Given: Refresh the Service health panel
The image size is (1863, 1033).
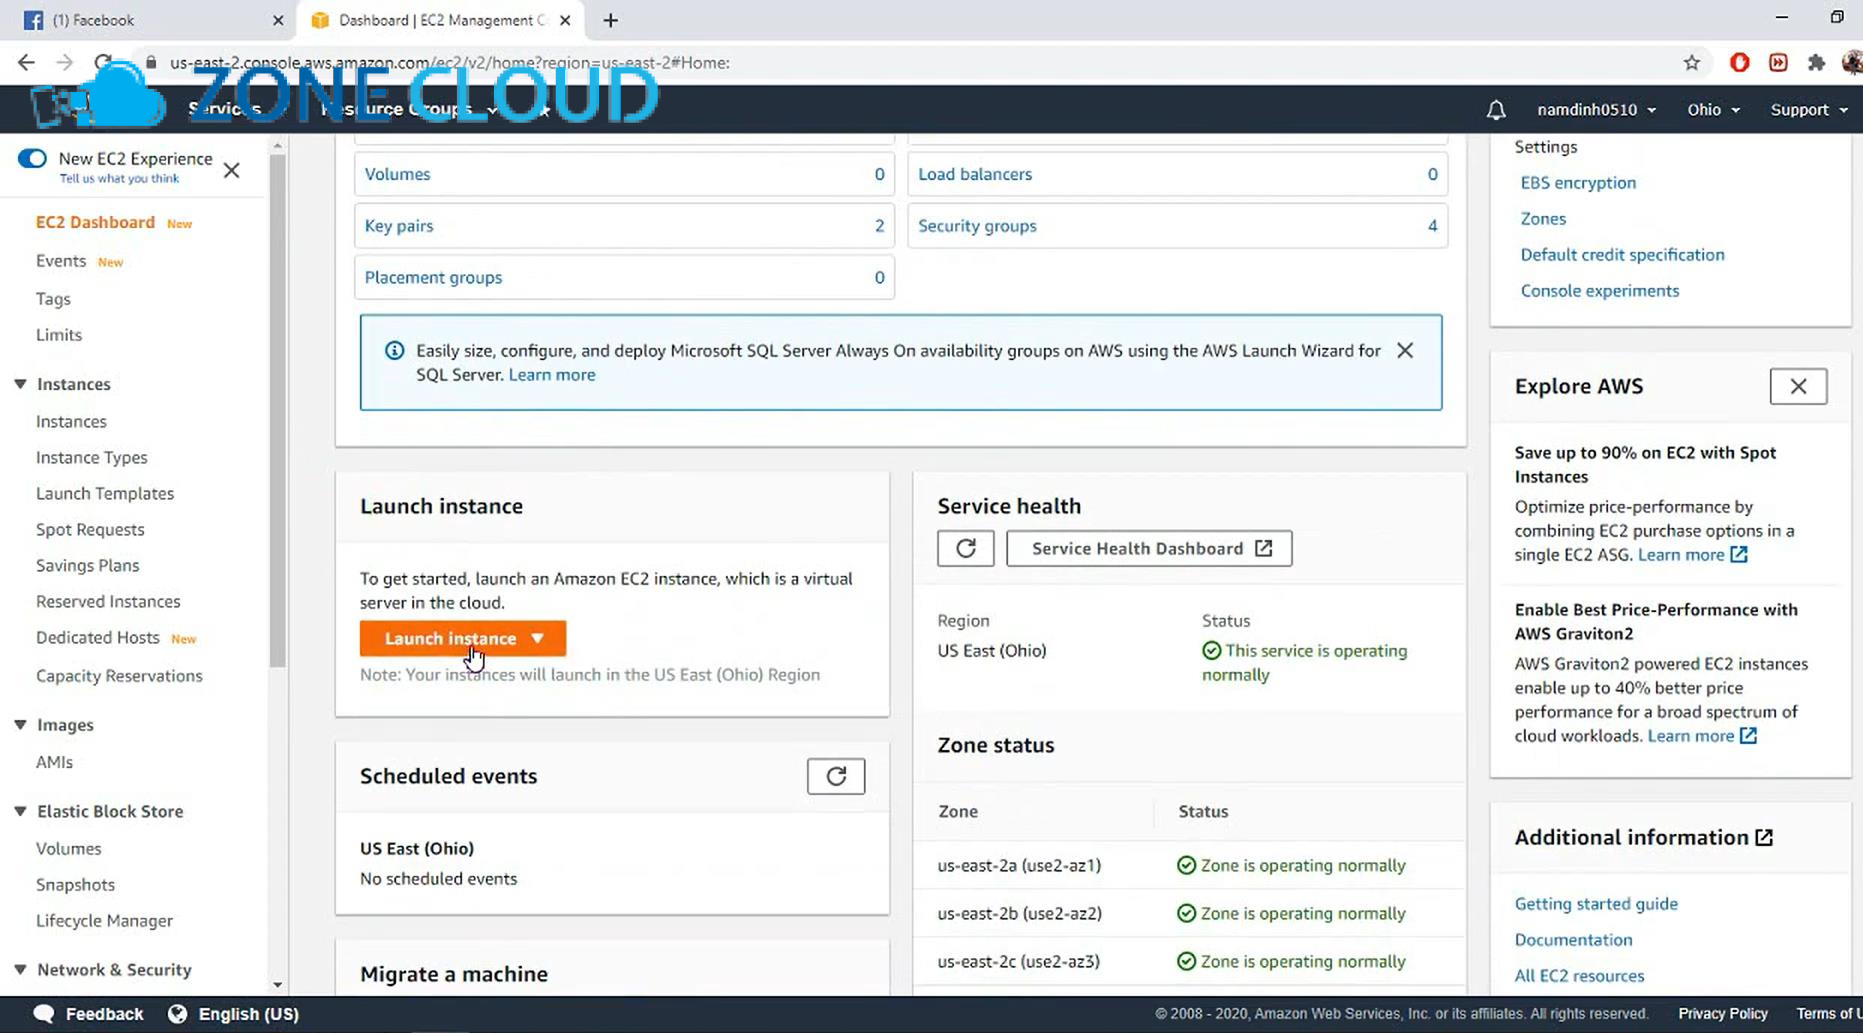Looking at the screenshot, I should tap(965, 548).
